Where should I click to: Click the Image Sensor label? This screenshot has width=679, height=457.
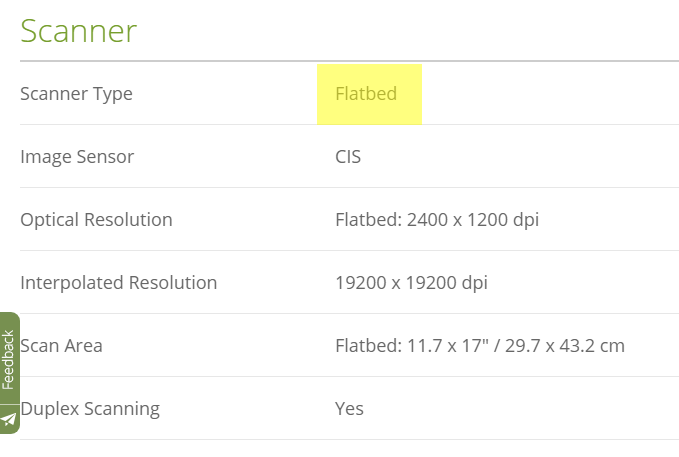(x=77, y=157)
